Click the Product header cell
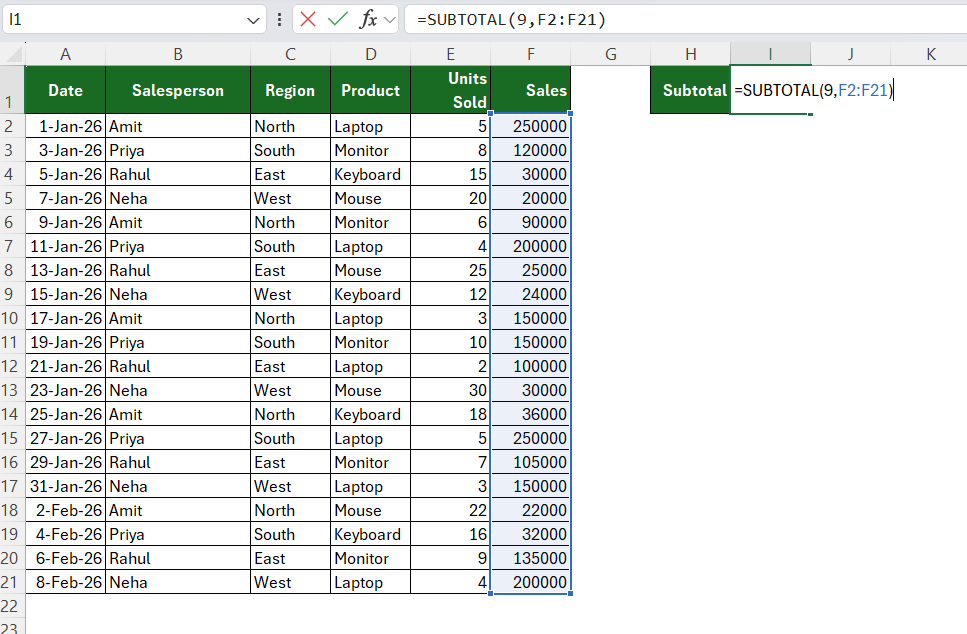The height and width of the screenshot is (634, 967). click(371, 90)
